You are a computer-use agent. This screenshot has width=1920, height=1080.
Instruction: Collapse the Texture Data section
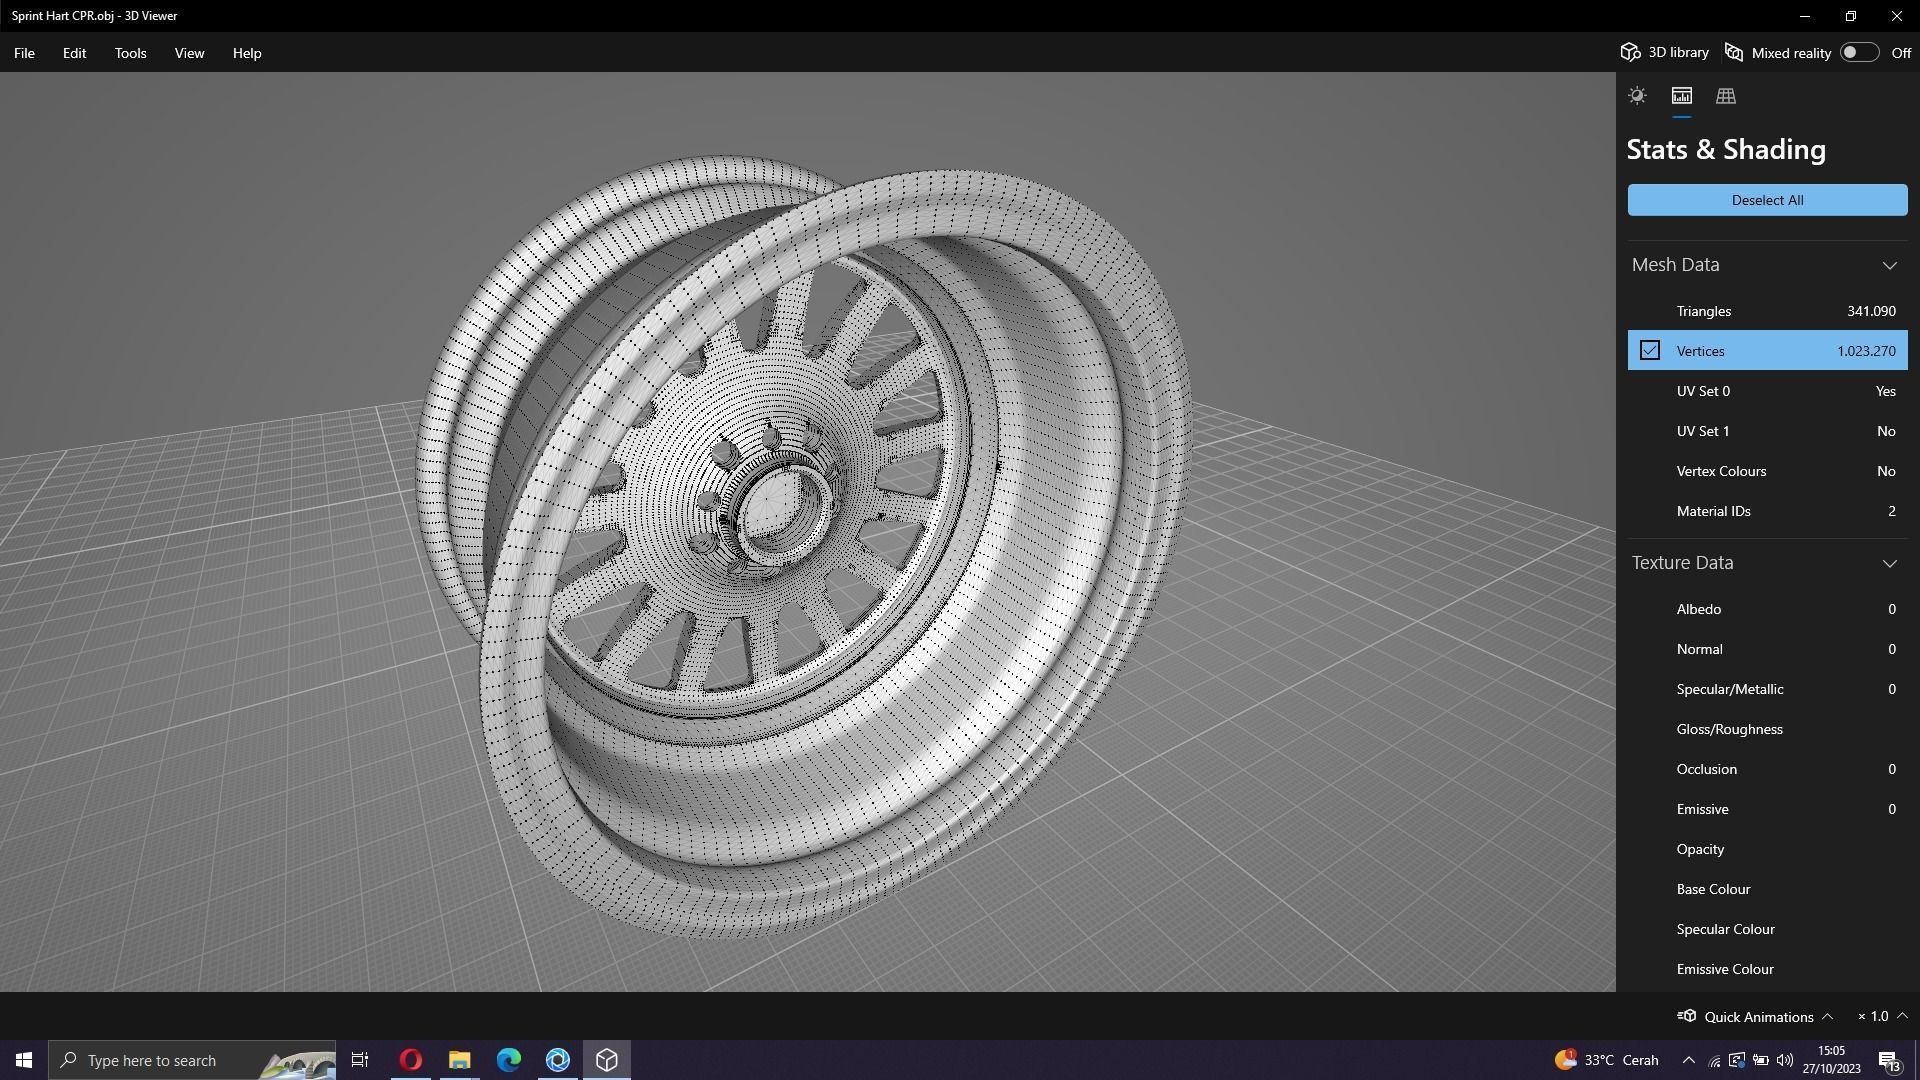point(1889,563)
